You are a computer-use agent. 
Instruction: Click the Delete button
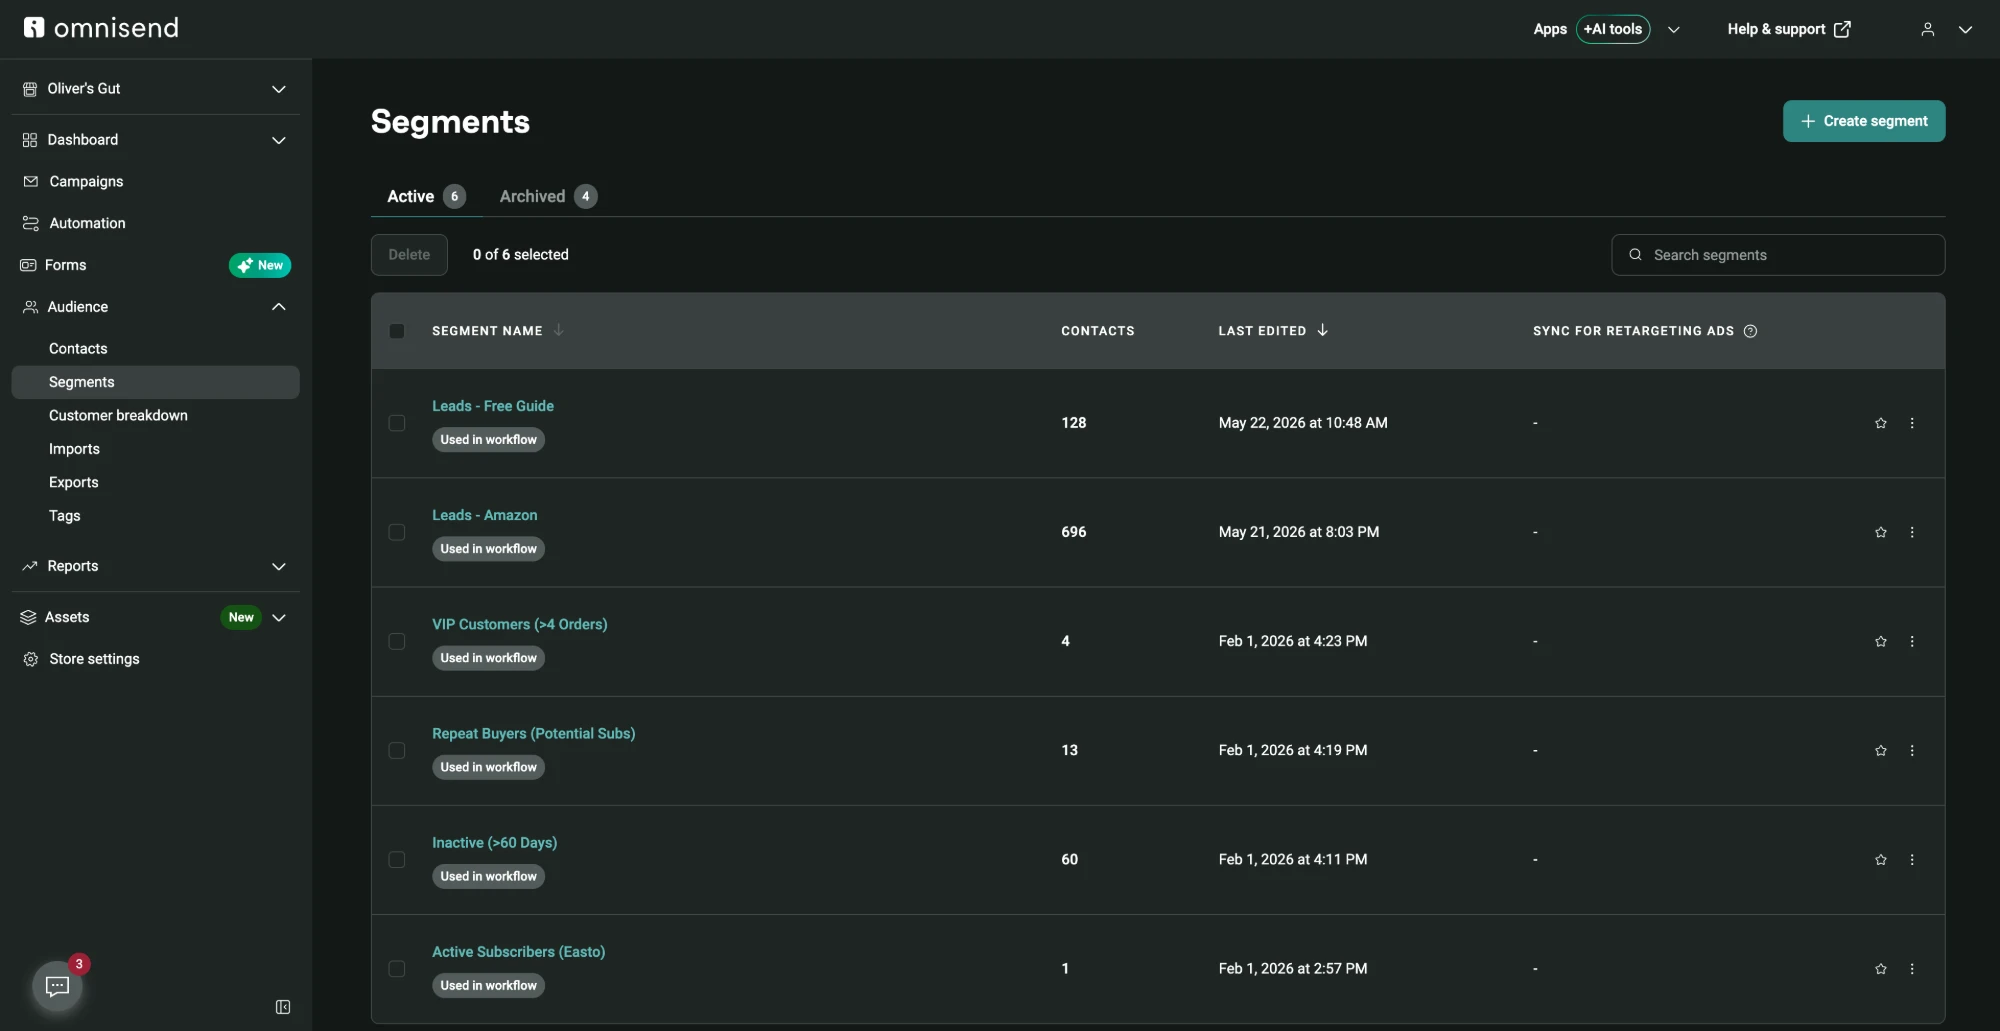[x=409, y=255]
